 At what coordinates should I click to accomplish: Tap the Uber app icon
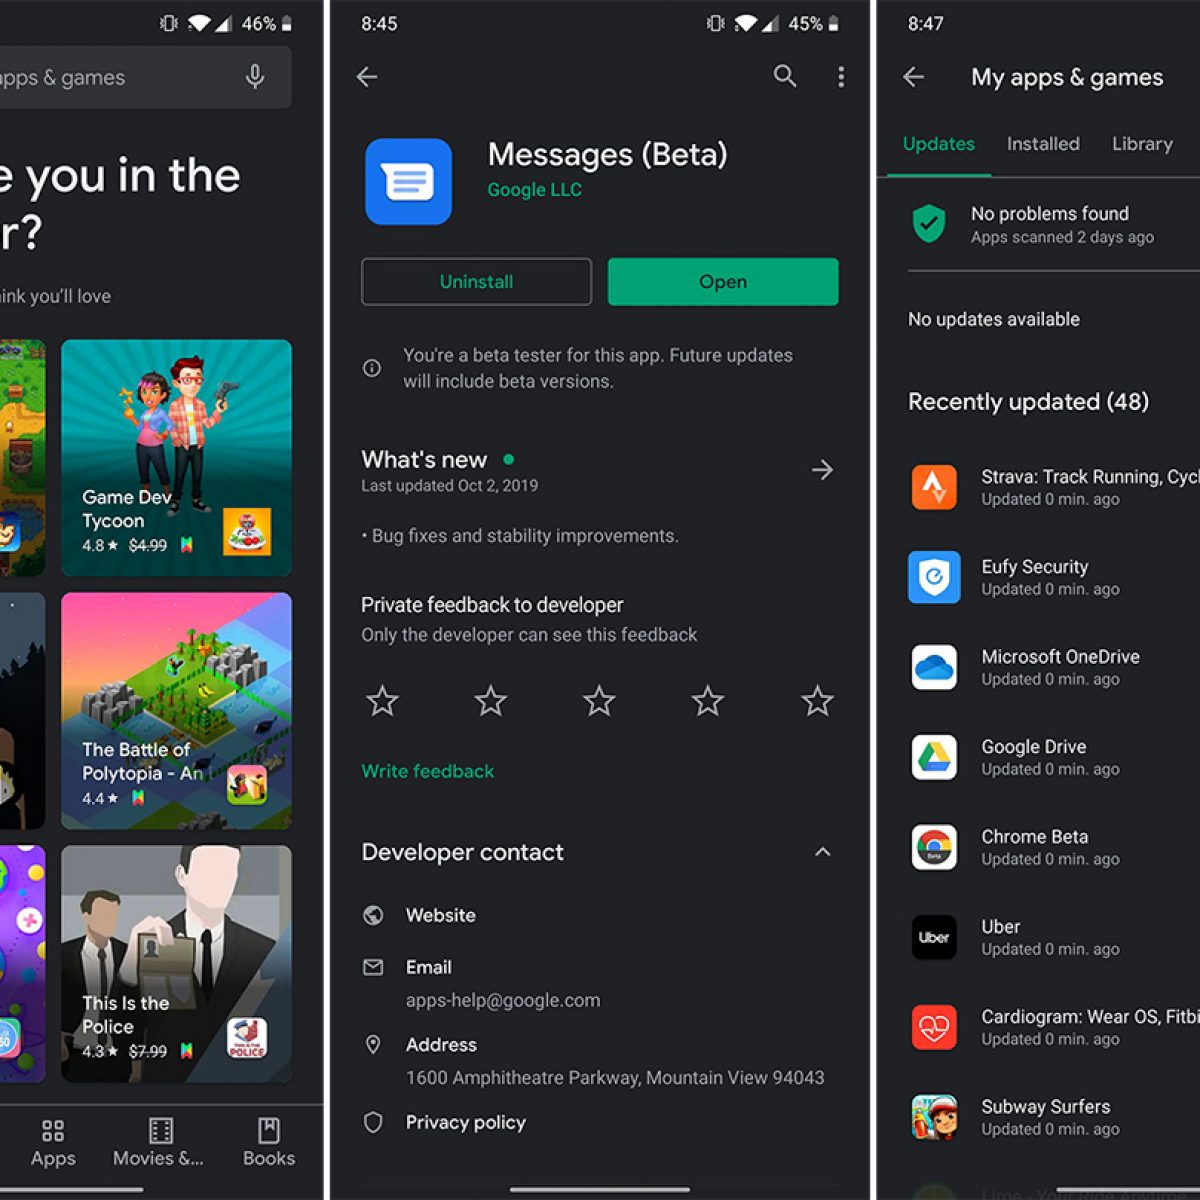[934, 937]
